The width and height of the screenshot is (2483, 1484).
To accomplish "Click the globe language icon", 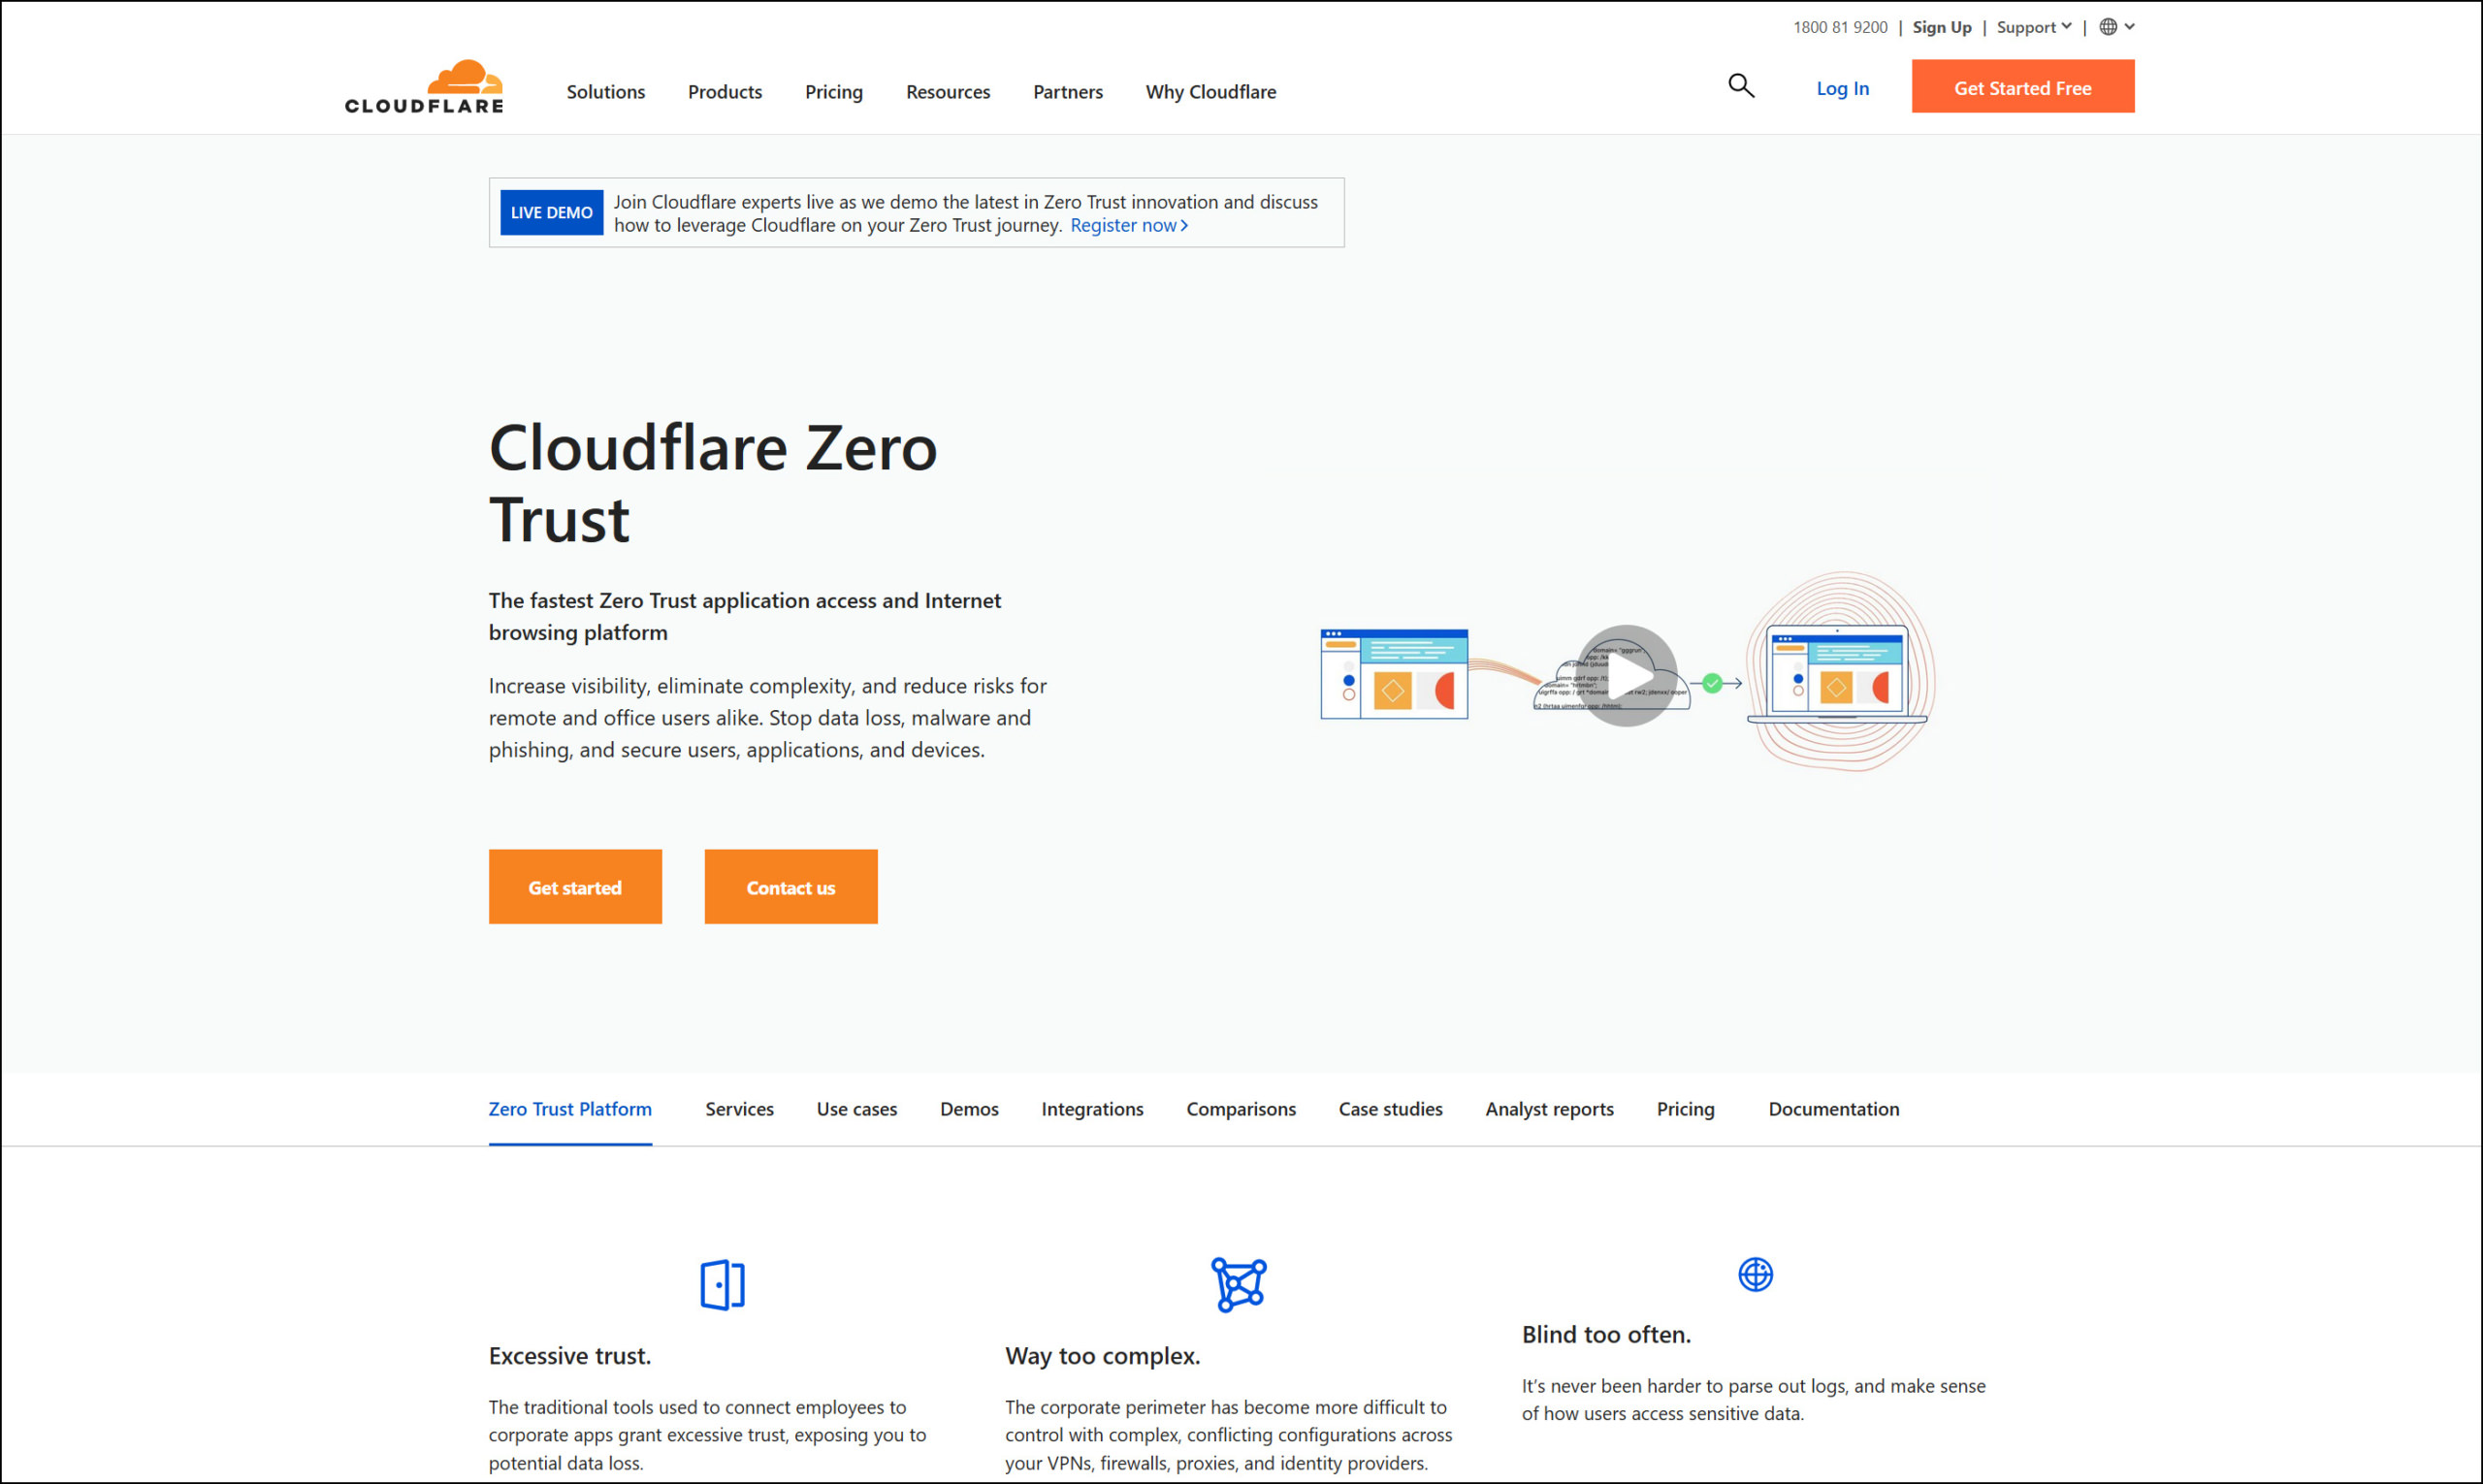I will (2108, 27).
